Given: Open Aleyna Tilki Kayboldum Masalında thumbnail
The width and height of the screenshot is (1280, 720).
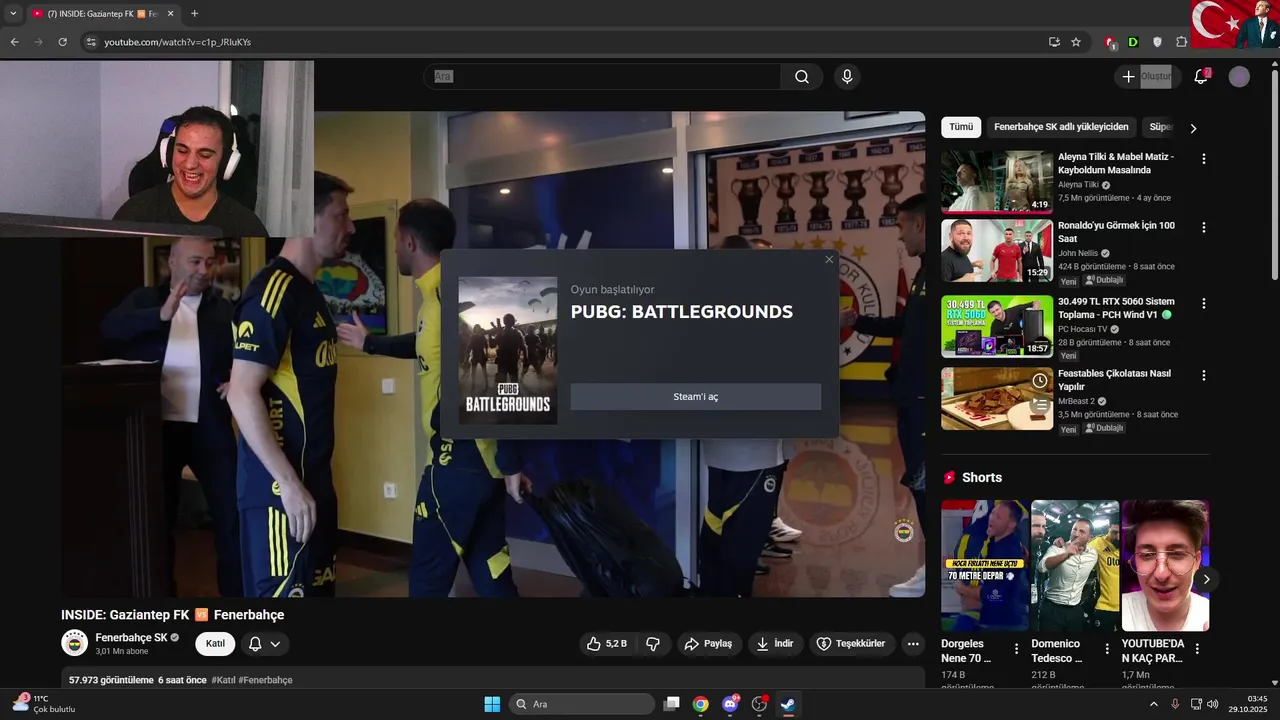Looking at the screenshot, I should [x=997, y=182].
